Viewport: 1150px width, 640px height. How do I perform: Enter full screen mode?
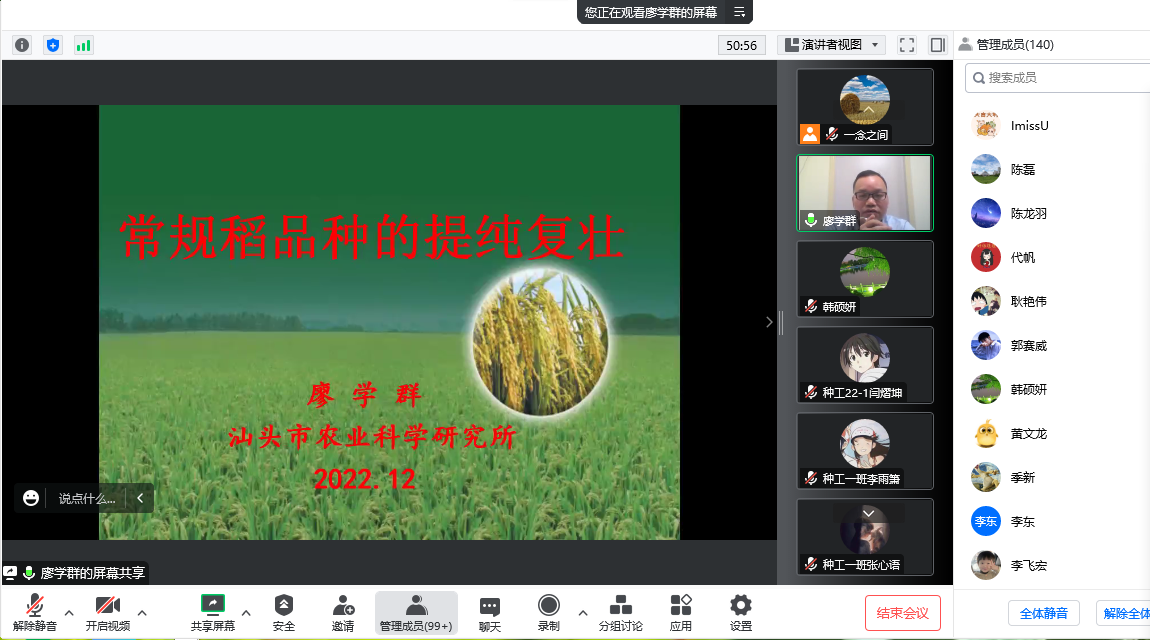907,45
